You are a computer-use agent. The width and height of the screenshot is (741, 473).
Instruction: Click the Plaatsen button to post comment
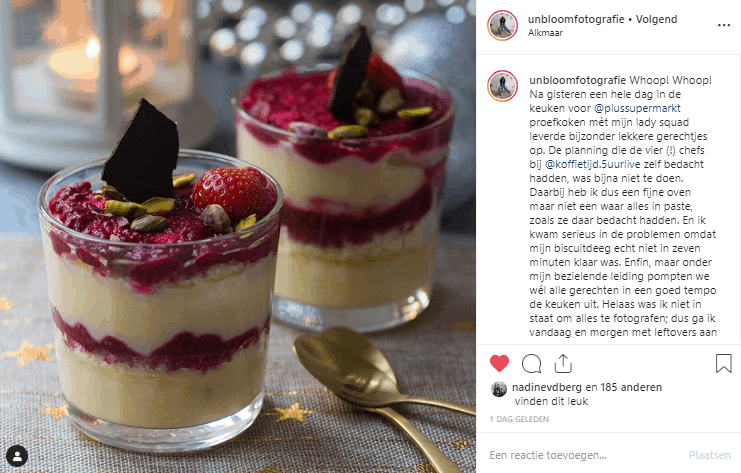pyautogui.click(x=709, y=455)
